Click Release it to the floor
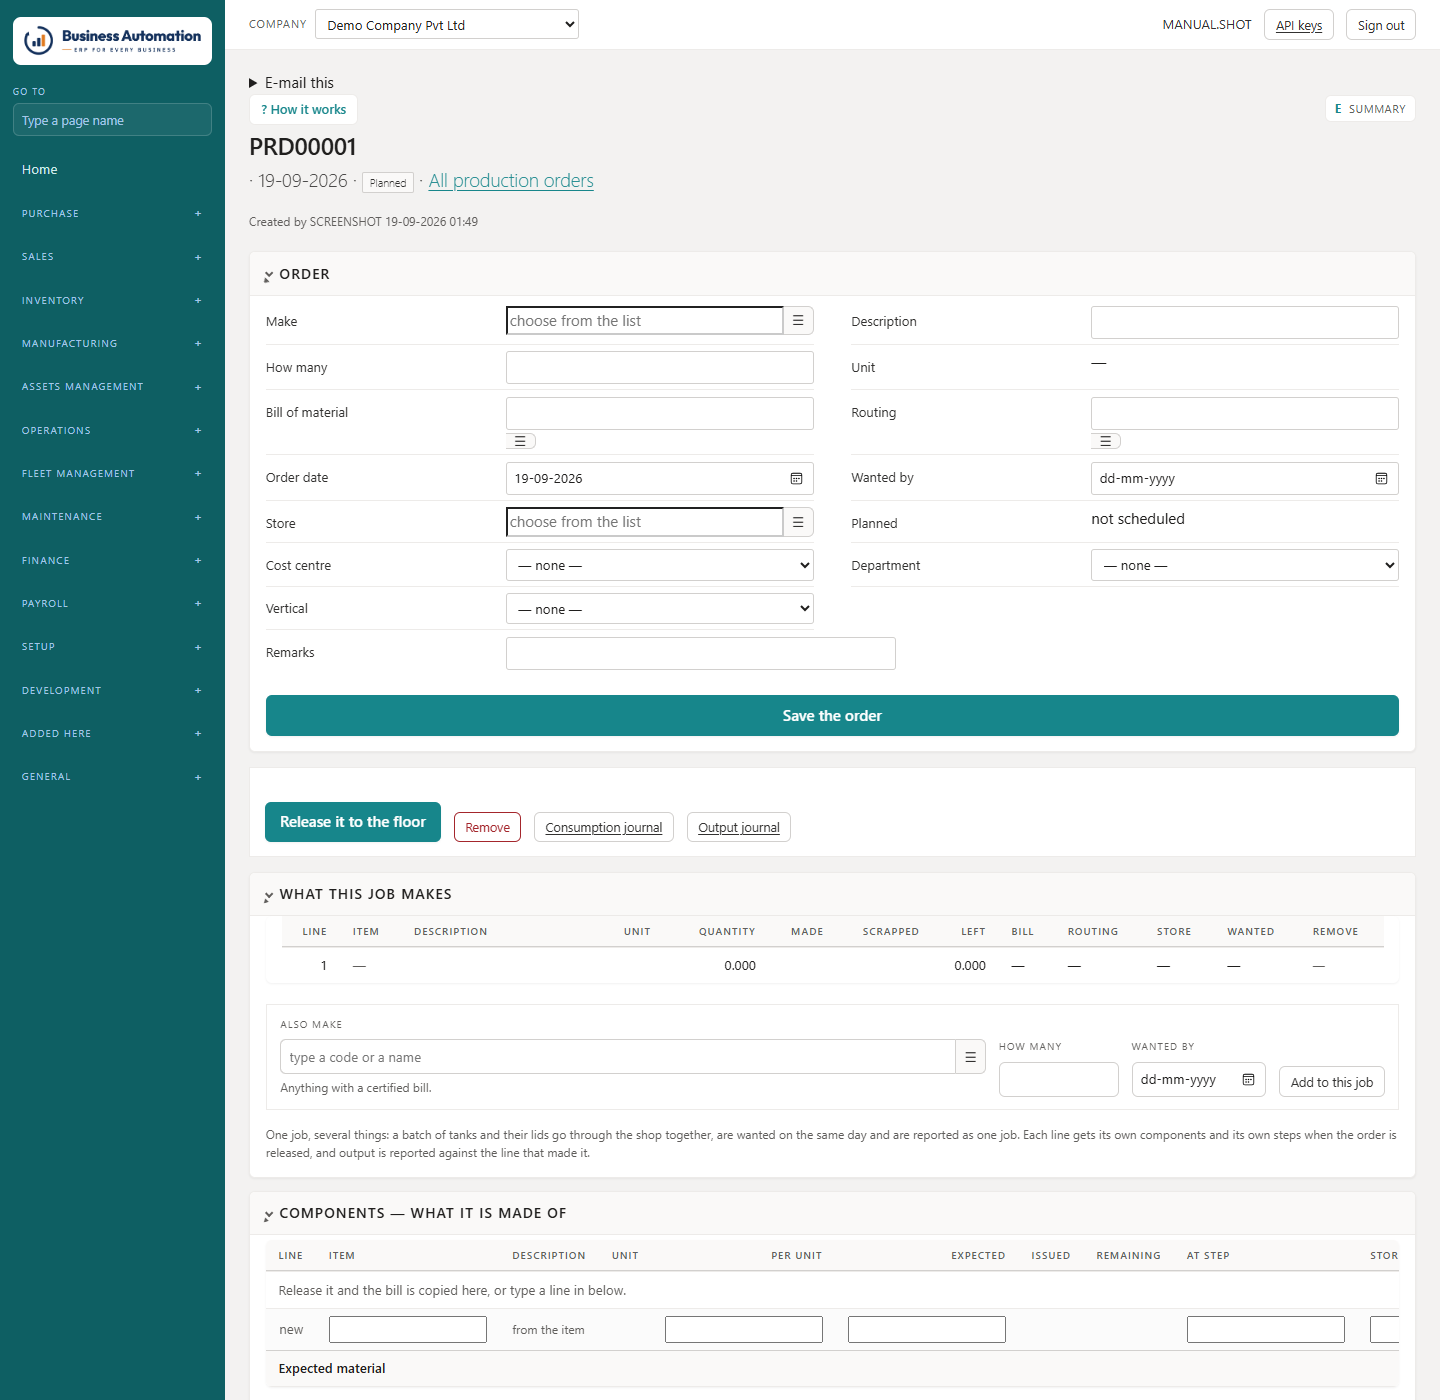The image size is (1440, 1400). [353, 822]
